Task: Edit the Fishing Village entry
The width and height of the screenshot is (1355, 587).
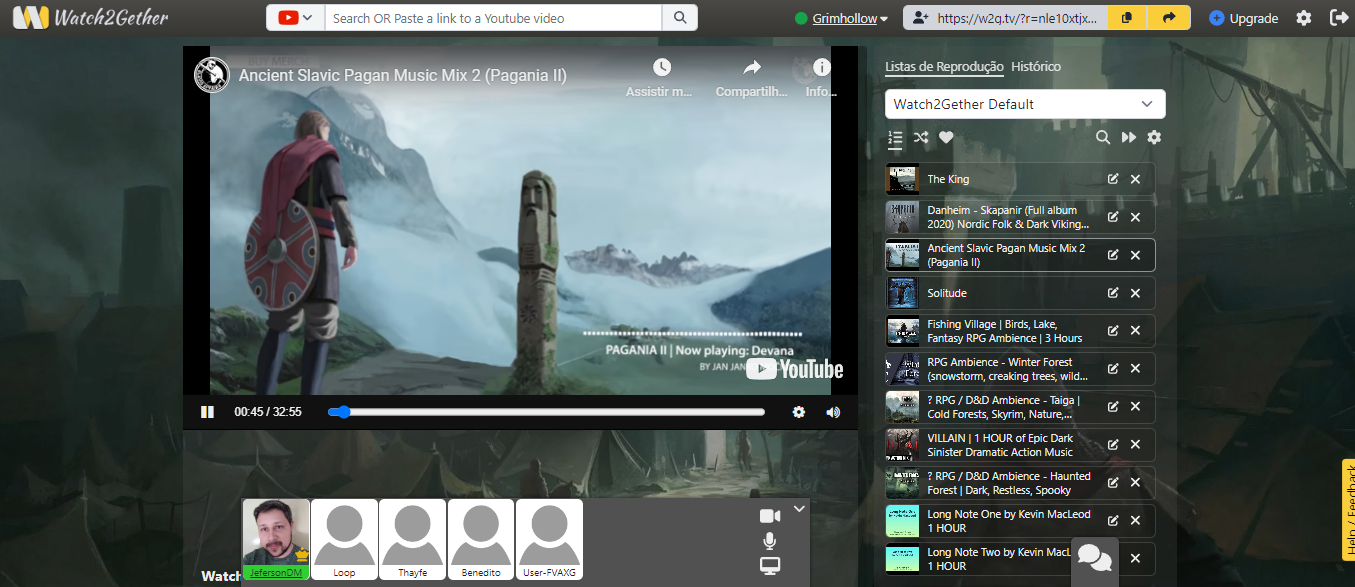Action: point(1113,331)
